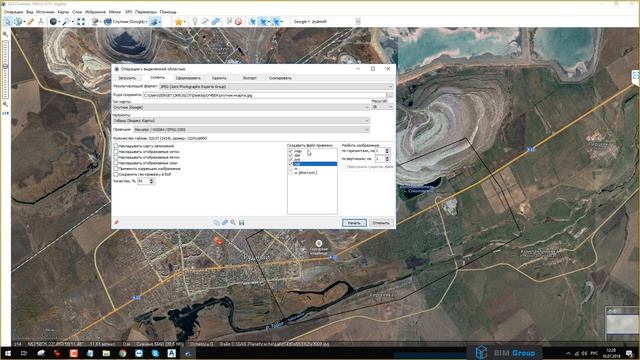This screenshot has width=640, height=360.
Task: Open the Google search provider dropdown
Action: tap(302, 22)
